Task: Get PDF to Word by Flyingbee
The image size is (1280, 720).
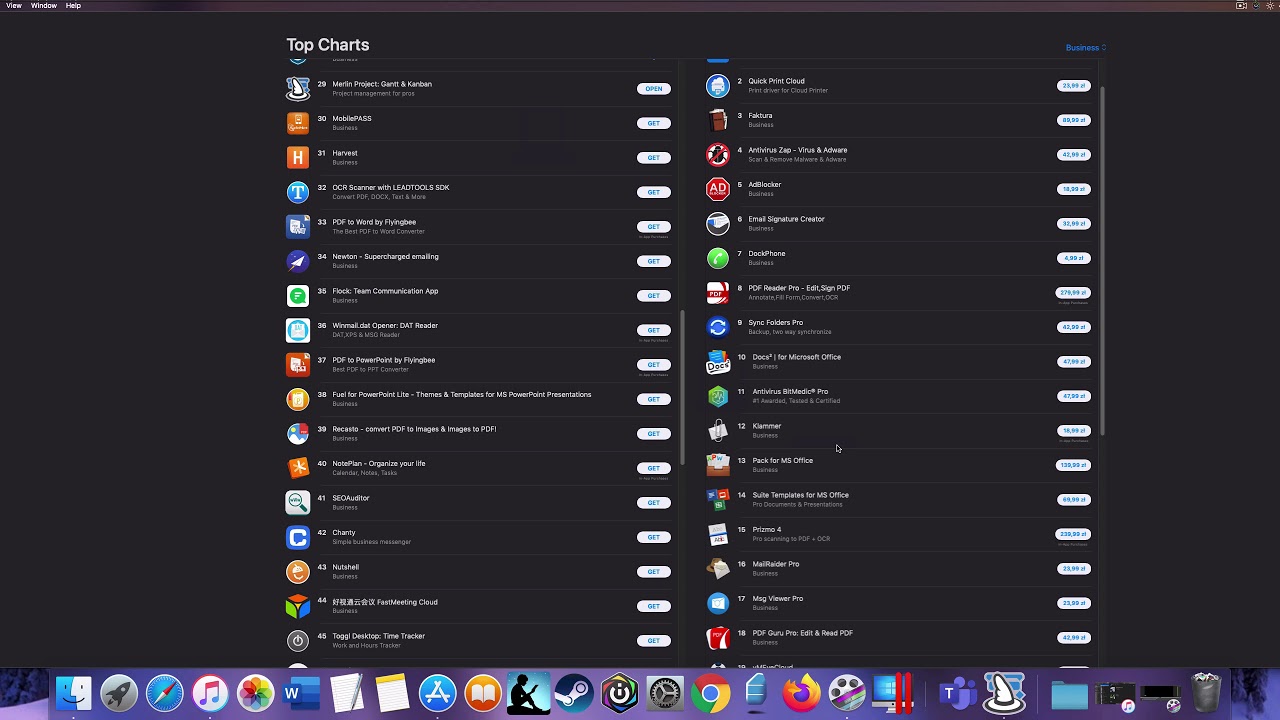Action: point(653,227)
